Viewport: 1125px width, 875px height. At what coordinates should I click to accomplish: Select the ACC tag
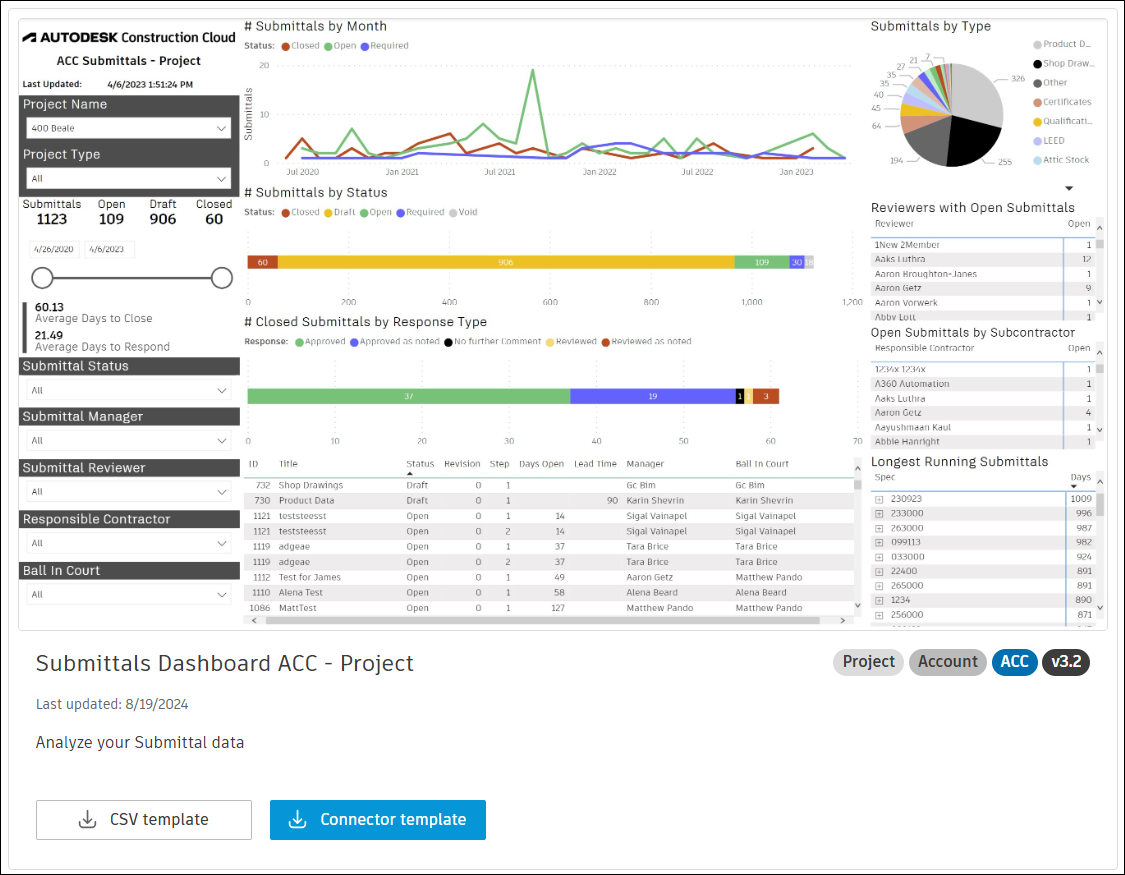(1015, 661)
